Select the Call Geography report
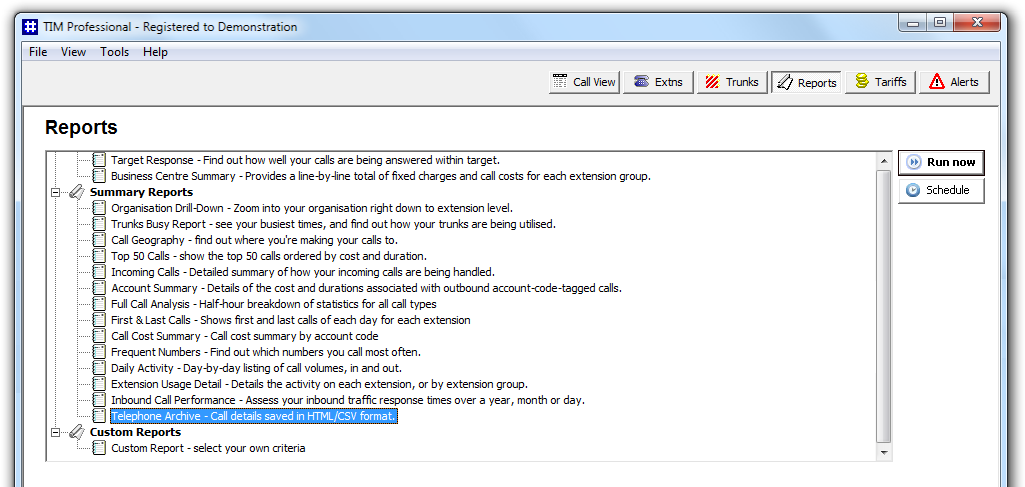The image size is (1025, 487). point(254,240)
